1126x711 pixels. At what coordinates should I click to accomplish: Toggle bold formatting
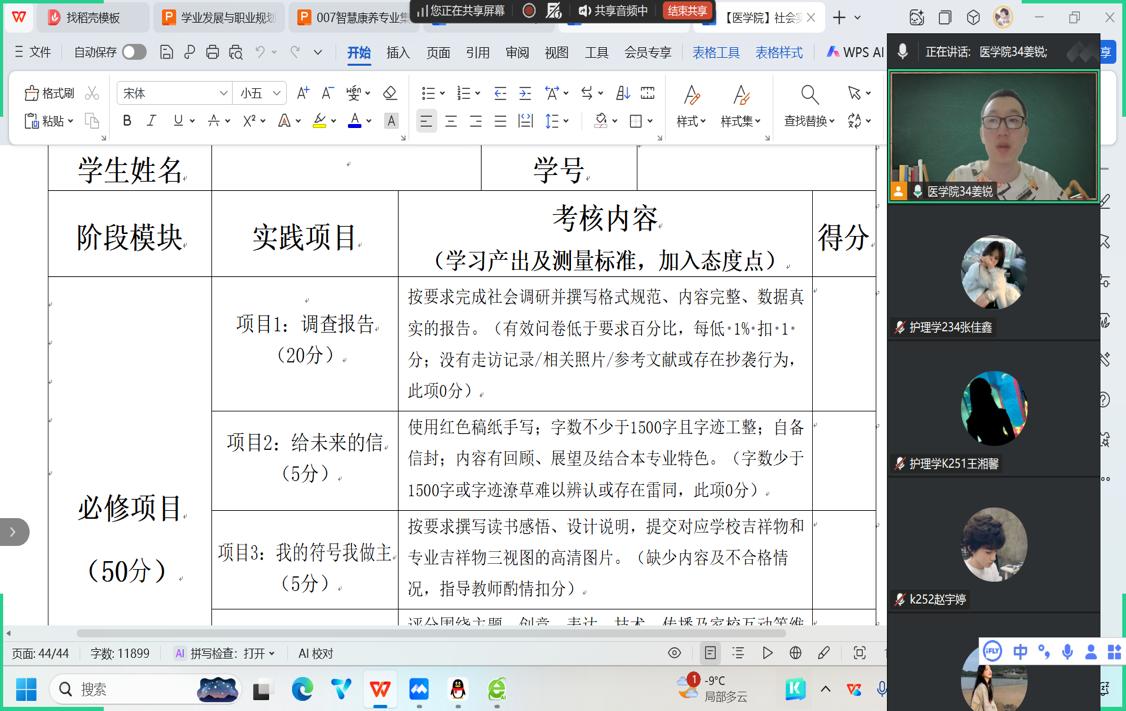pos(127,121)
